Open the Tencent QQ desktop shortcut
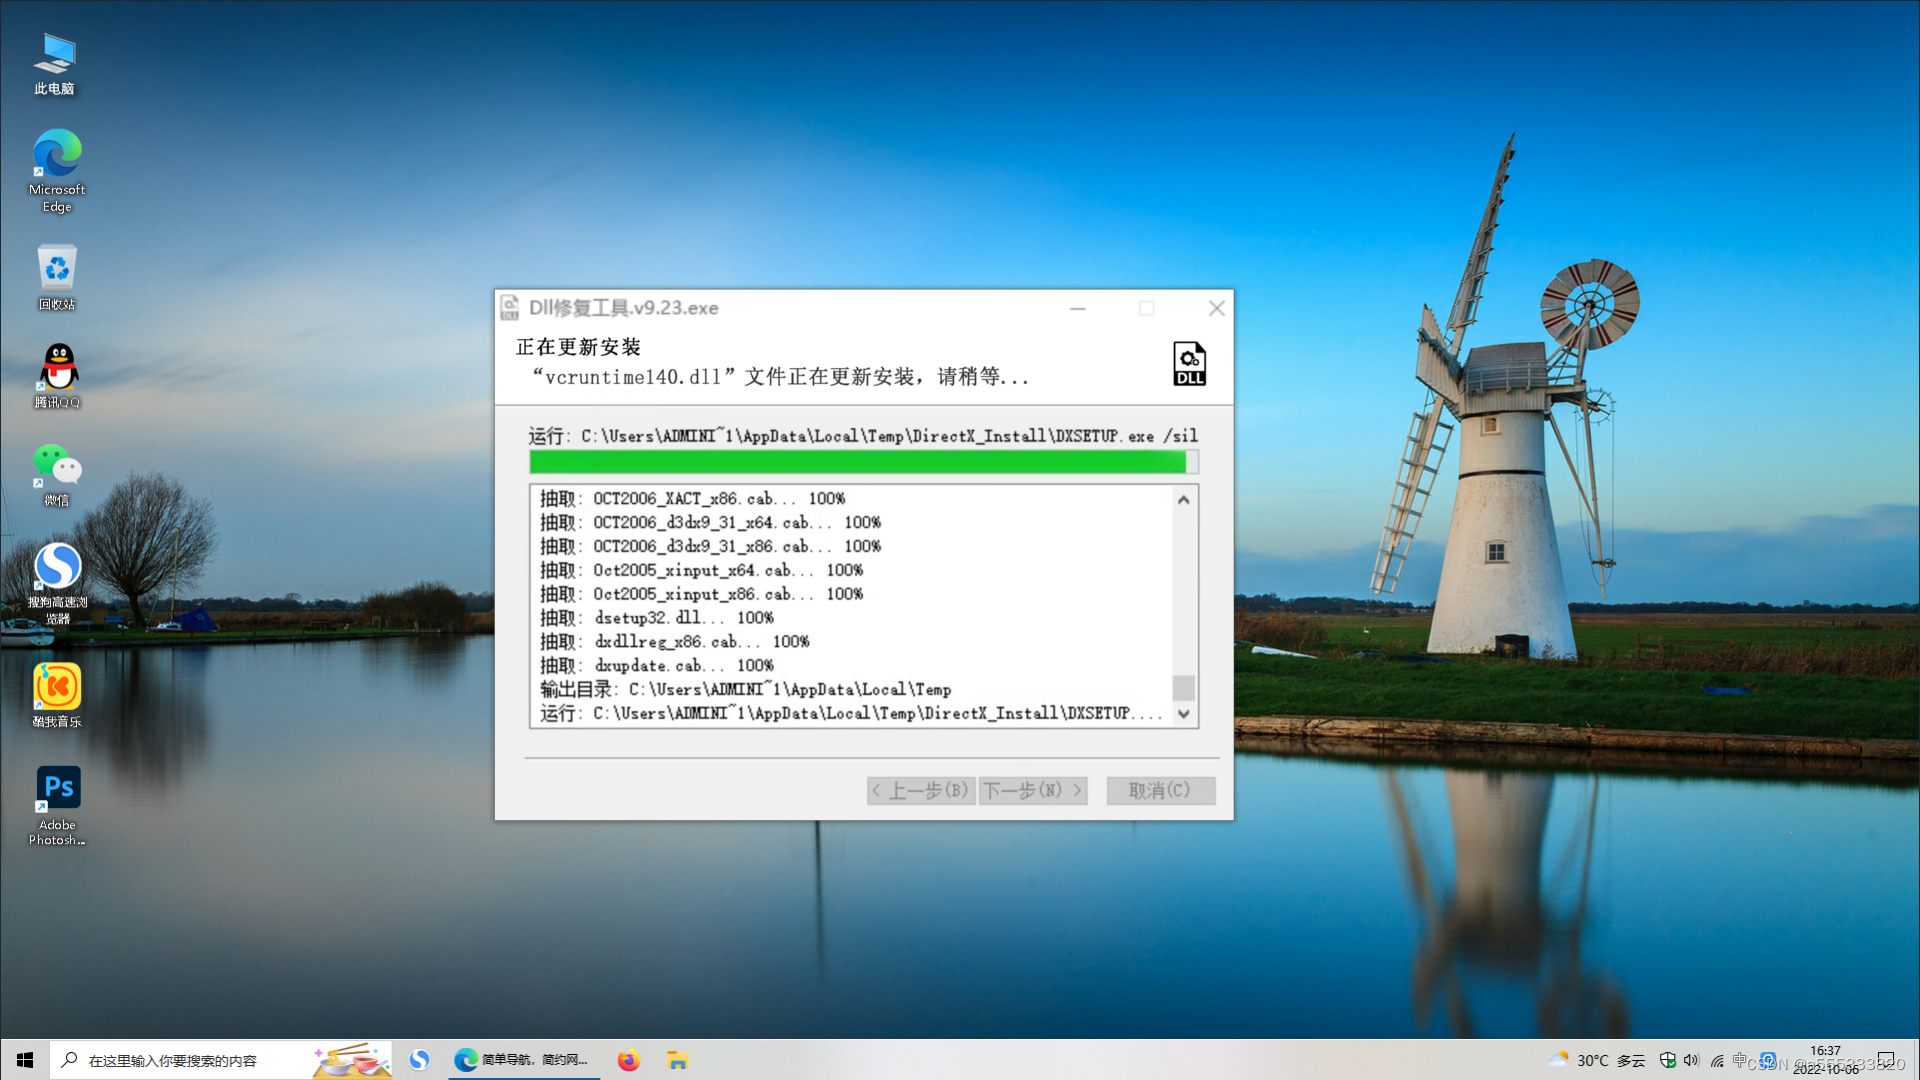The width and height of the screenshot is (1920, 1080). 57,375
